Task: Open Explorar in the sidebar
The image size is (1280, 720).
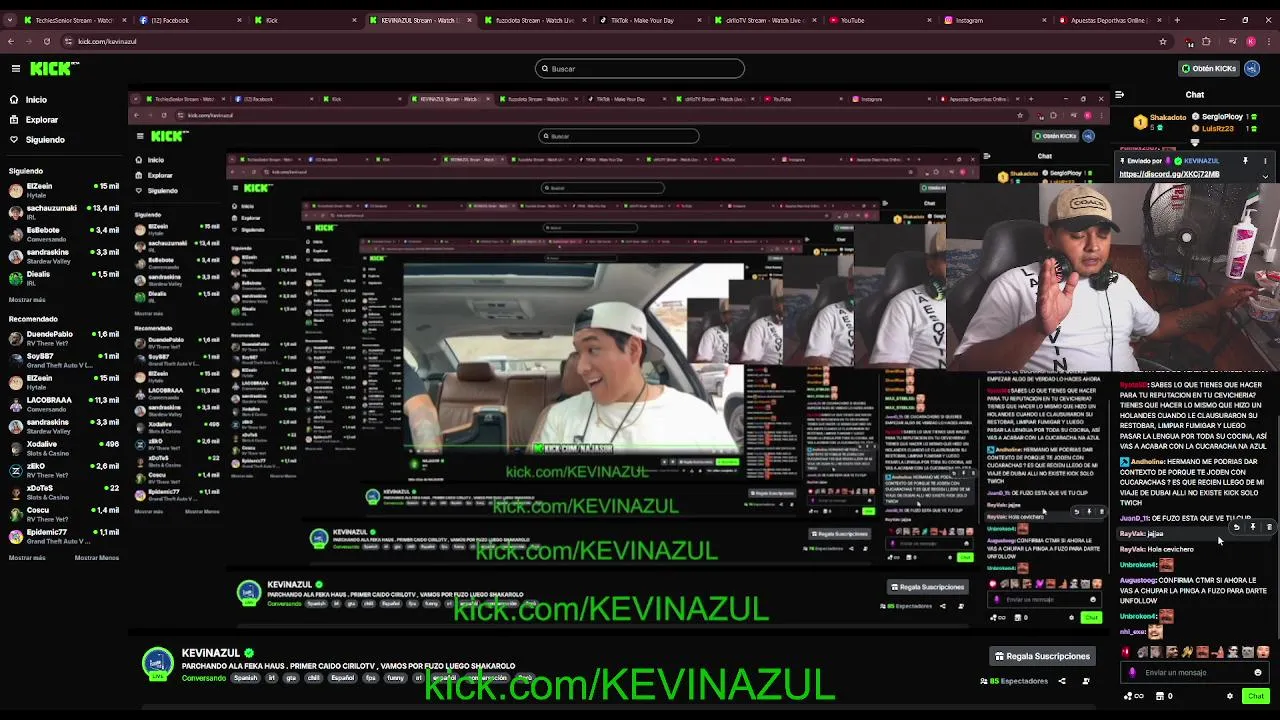Action: (x=41, y=120)
